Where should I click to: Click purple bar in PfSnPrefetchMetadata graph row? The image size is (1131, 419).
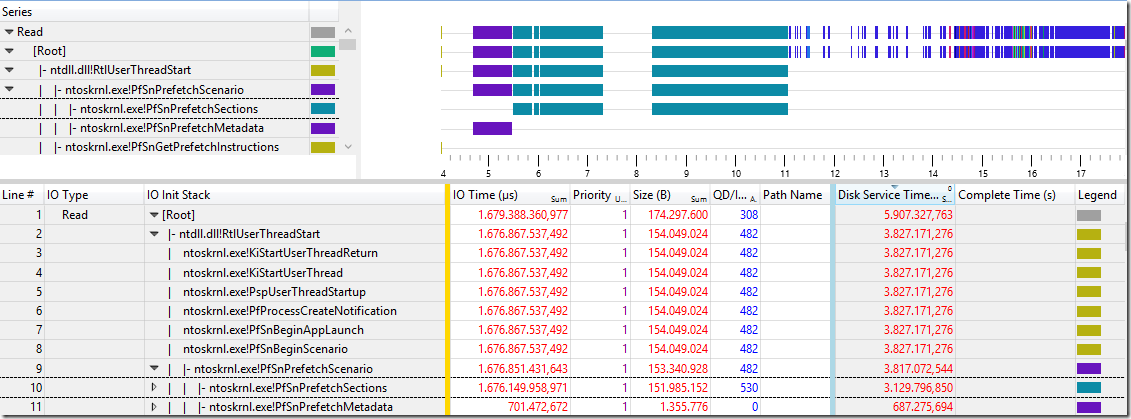click(x=492, y=128)
